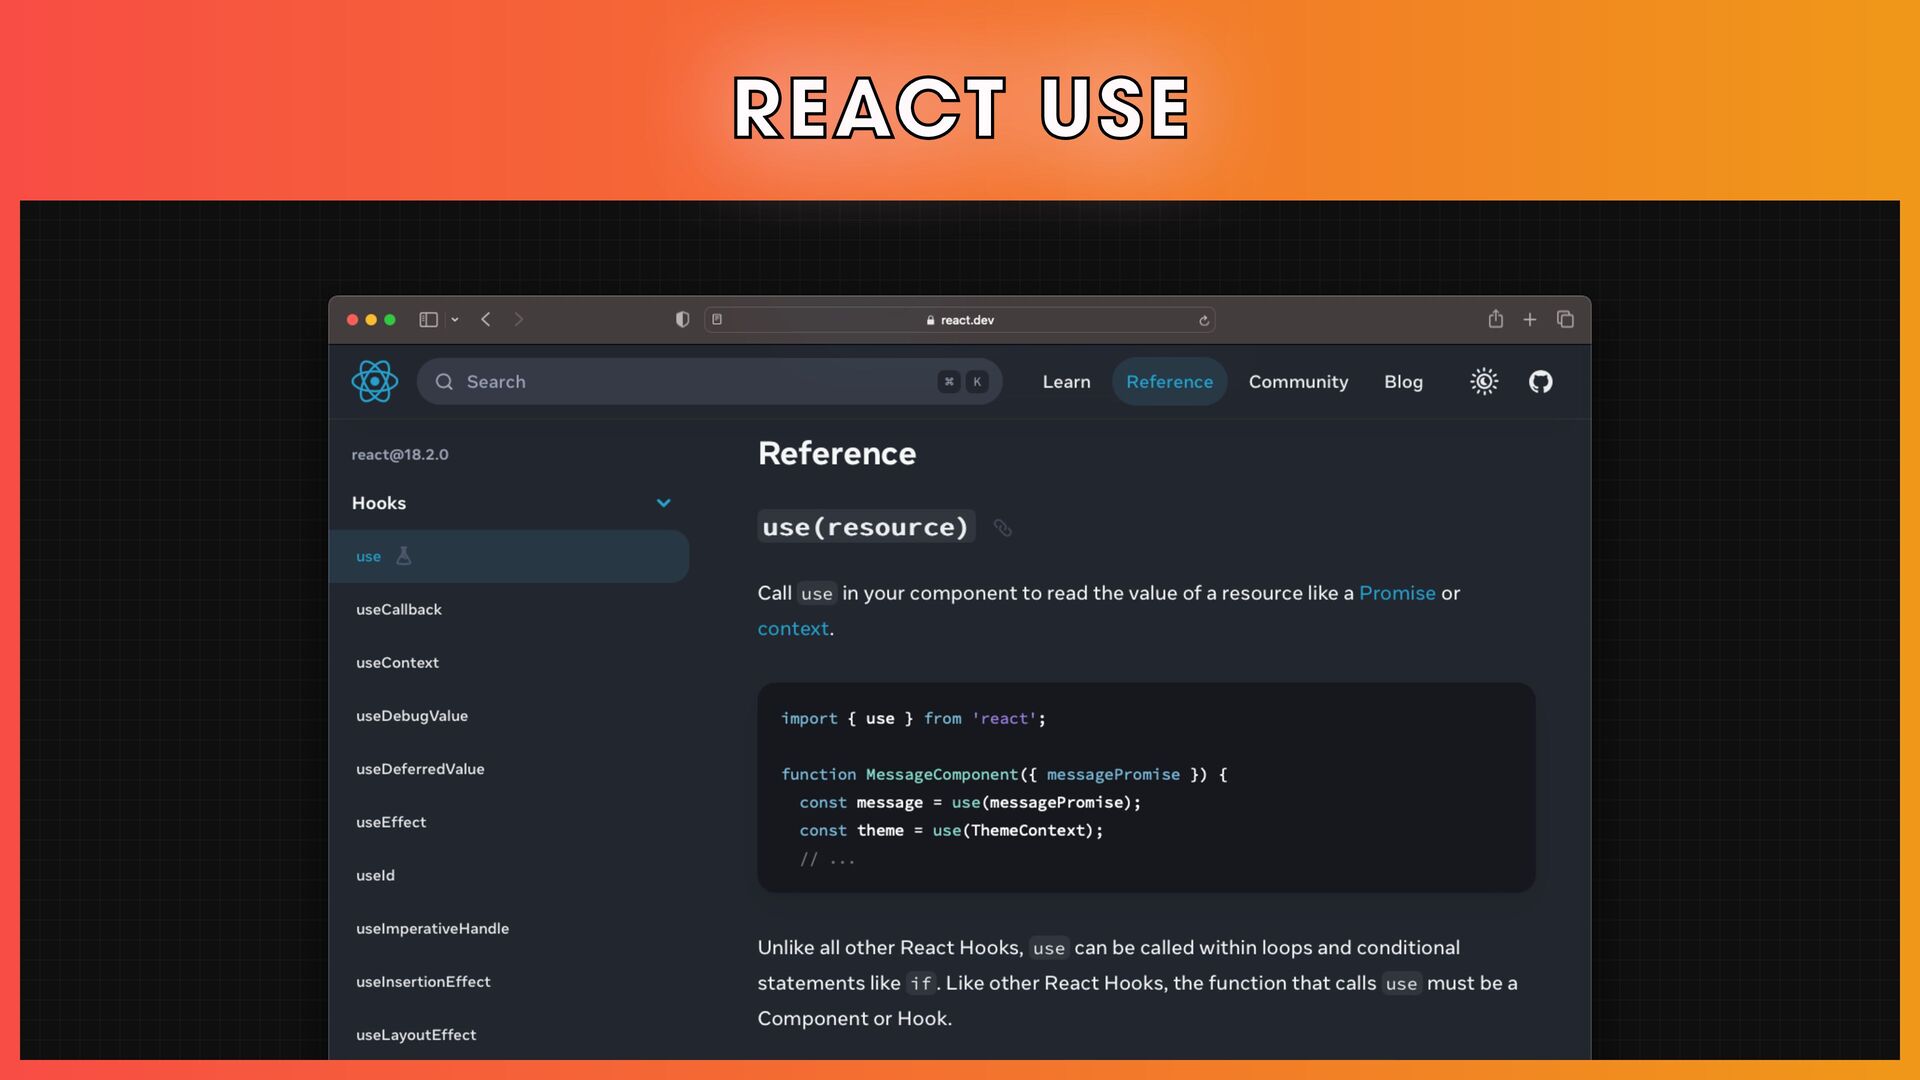Toggle dark/light theme sun icon
The height and width of the screenshot is (1080, 1920).
coord(1484,381)
